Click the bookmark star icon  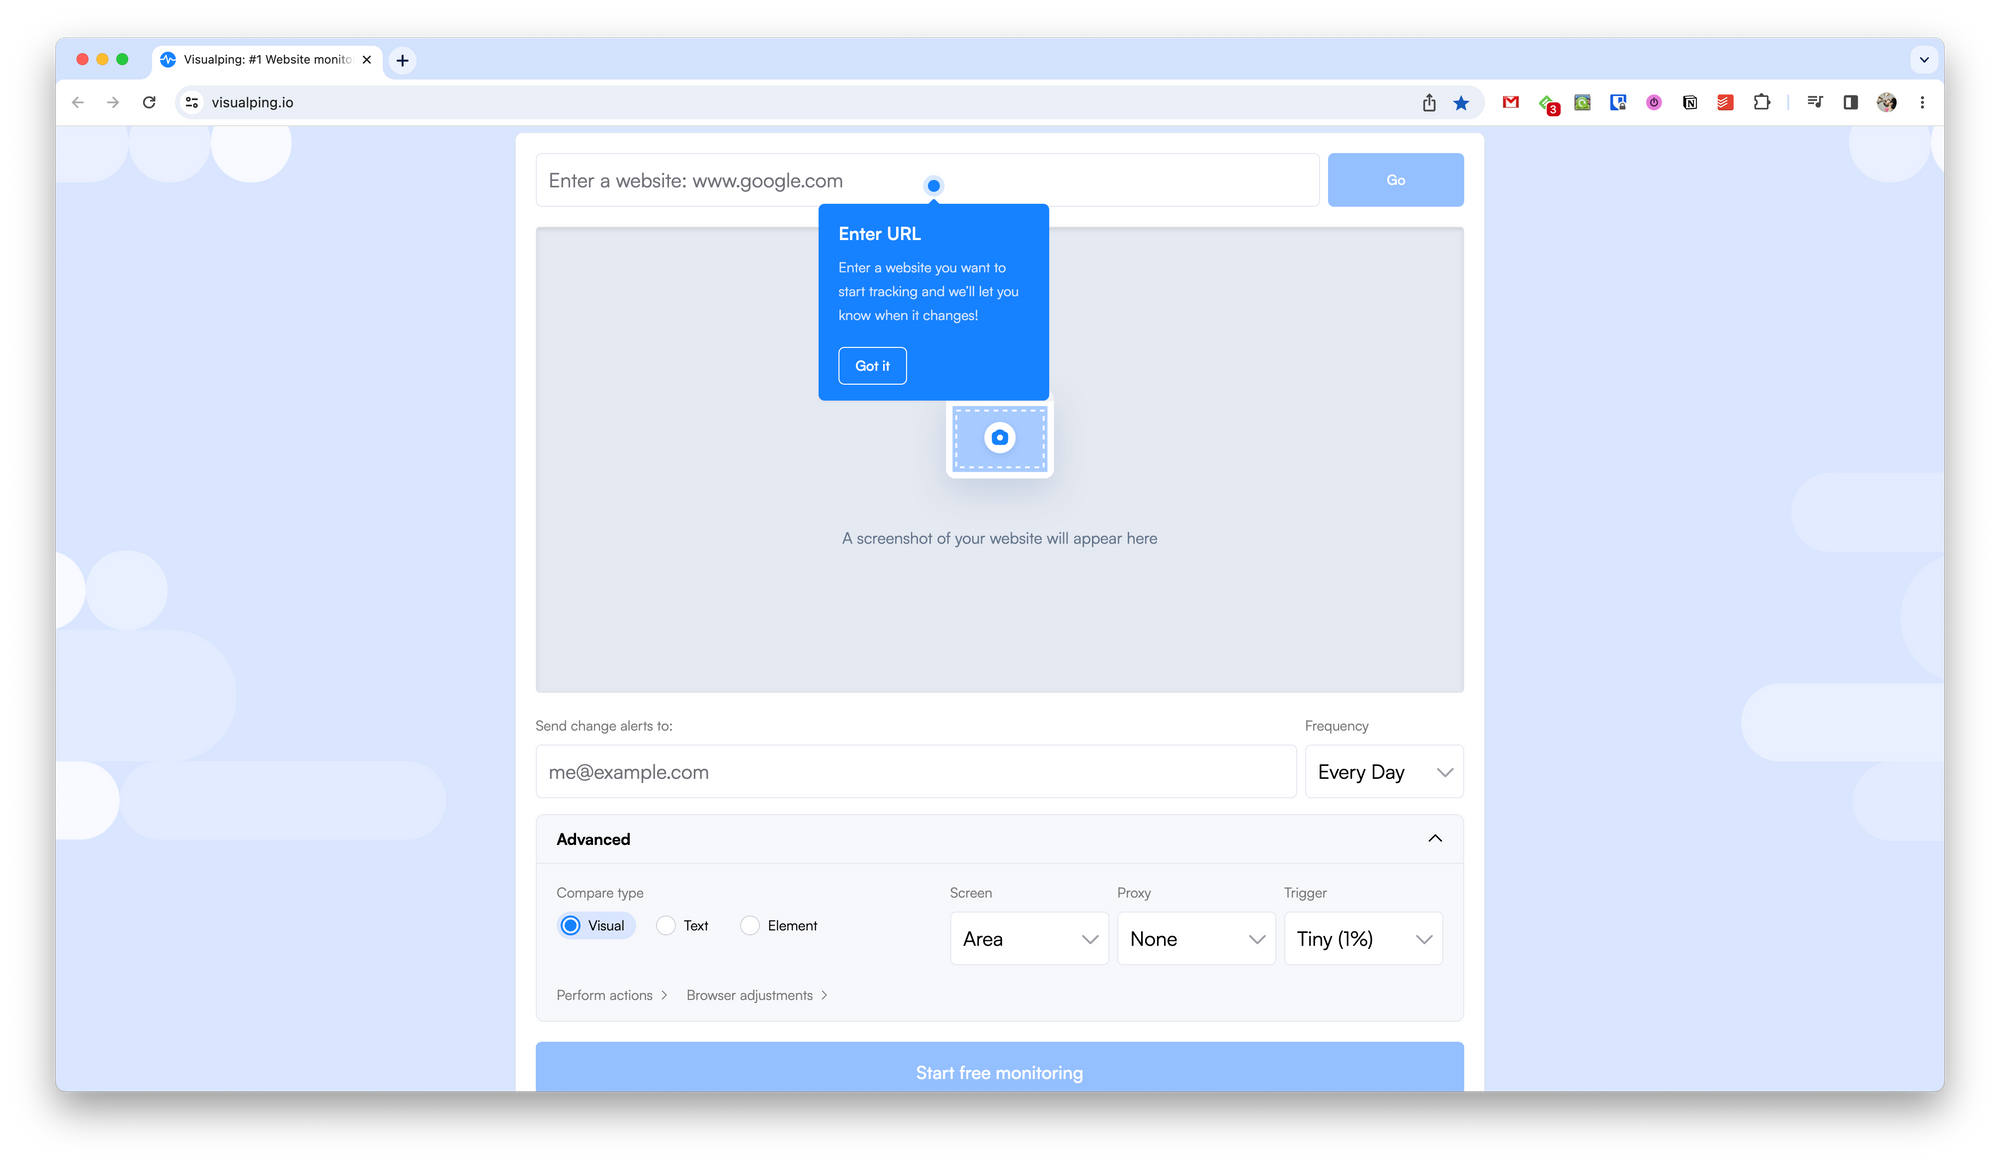pos(1461,102)
